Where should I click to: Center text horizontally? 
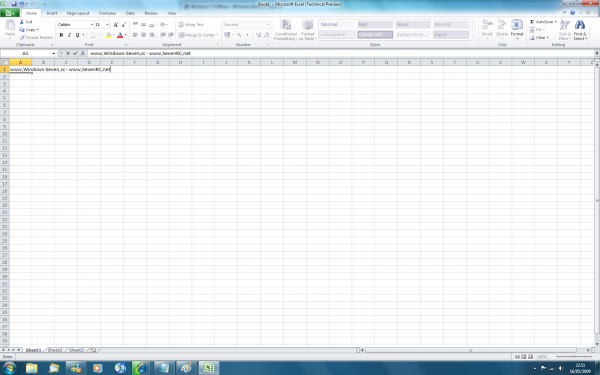143,35
